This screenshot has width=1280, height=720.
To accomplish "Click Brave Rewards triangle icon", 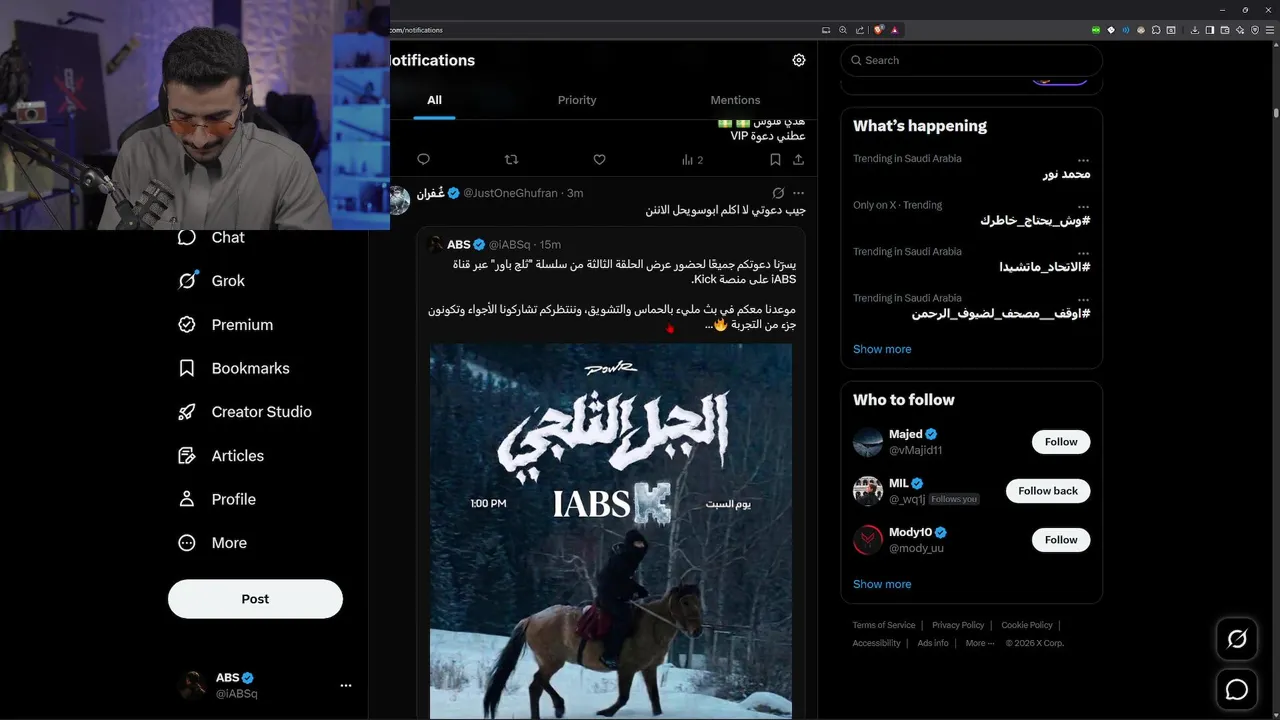I will tap(895, 30).
